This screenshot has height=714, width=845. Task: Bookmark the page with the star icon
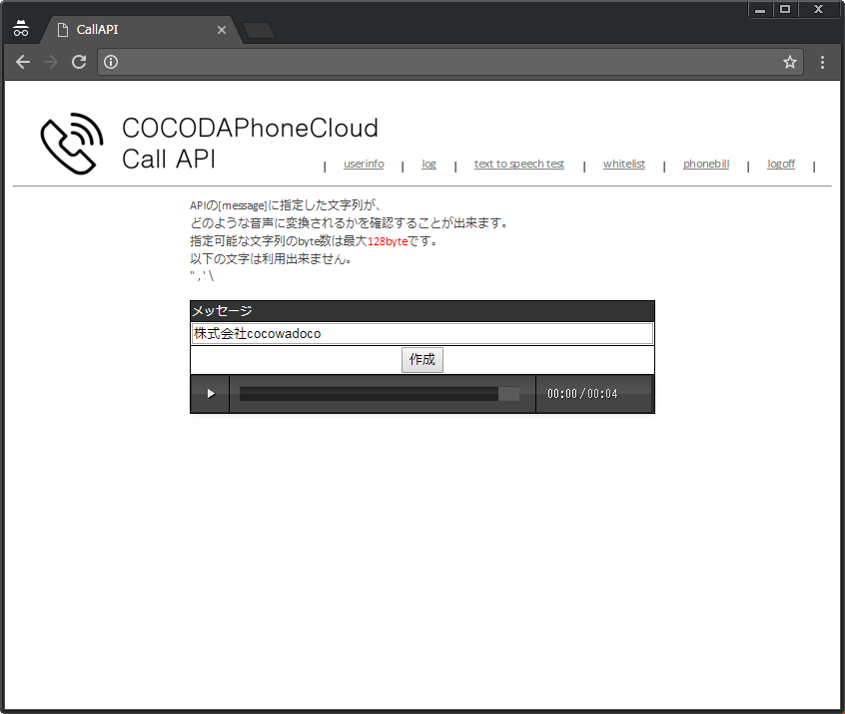coord(789,62)
